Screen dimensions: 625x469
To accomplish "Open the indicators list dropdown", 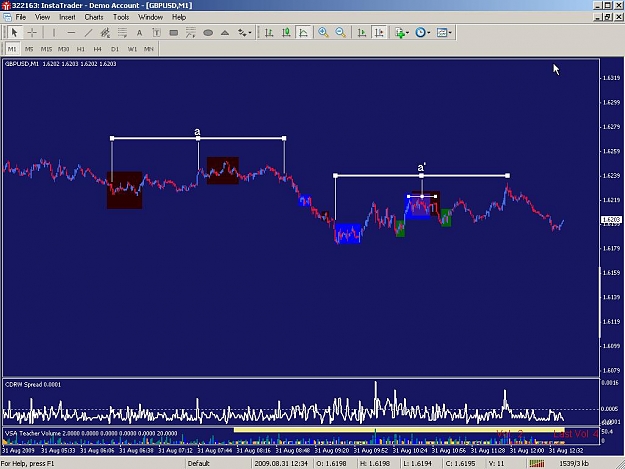I will click(402, 33).
